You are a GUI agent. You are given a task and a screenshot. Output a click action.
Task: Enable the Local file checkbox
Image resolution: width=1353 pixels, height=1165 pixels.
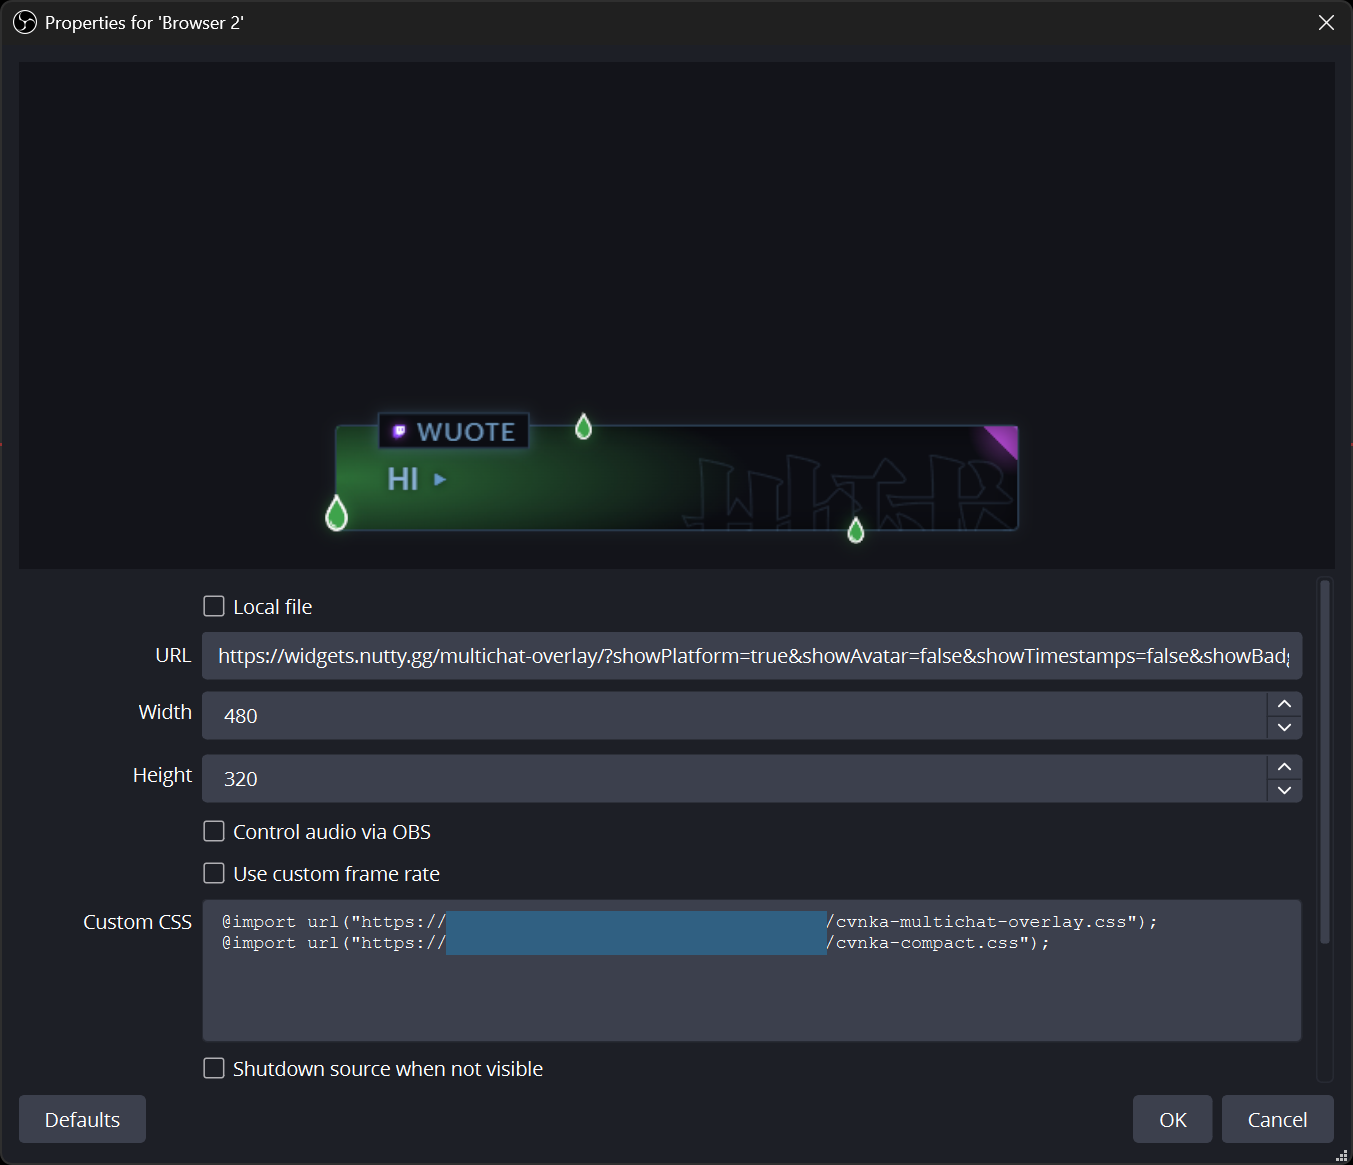(214, 606)
